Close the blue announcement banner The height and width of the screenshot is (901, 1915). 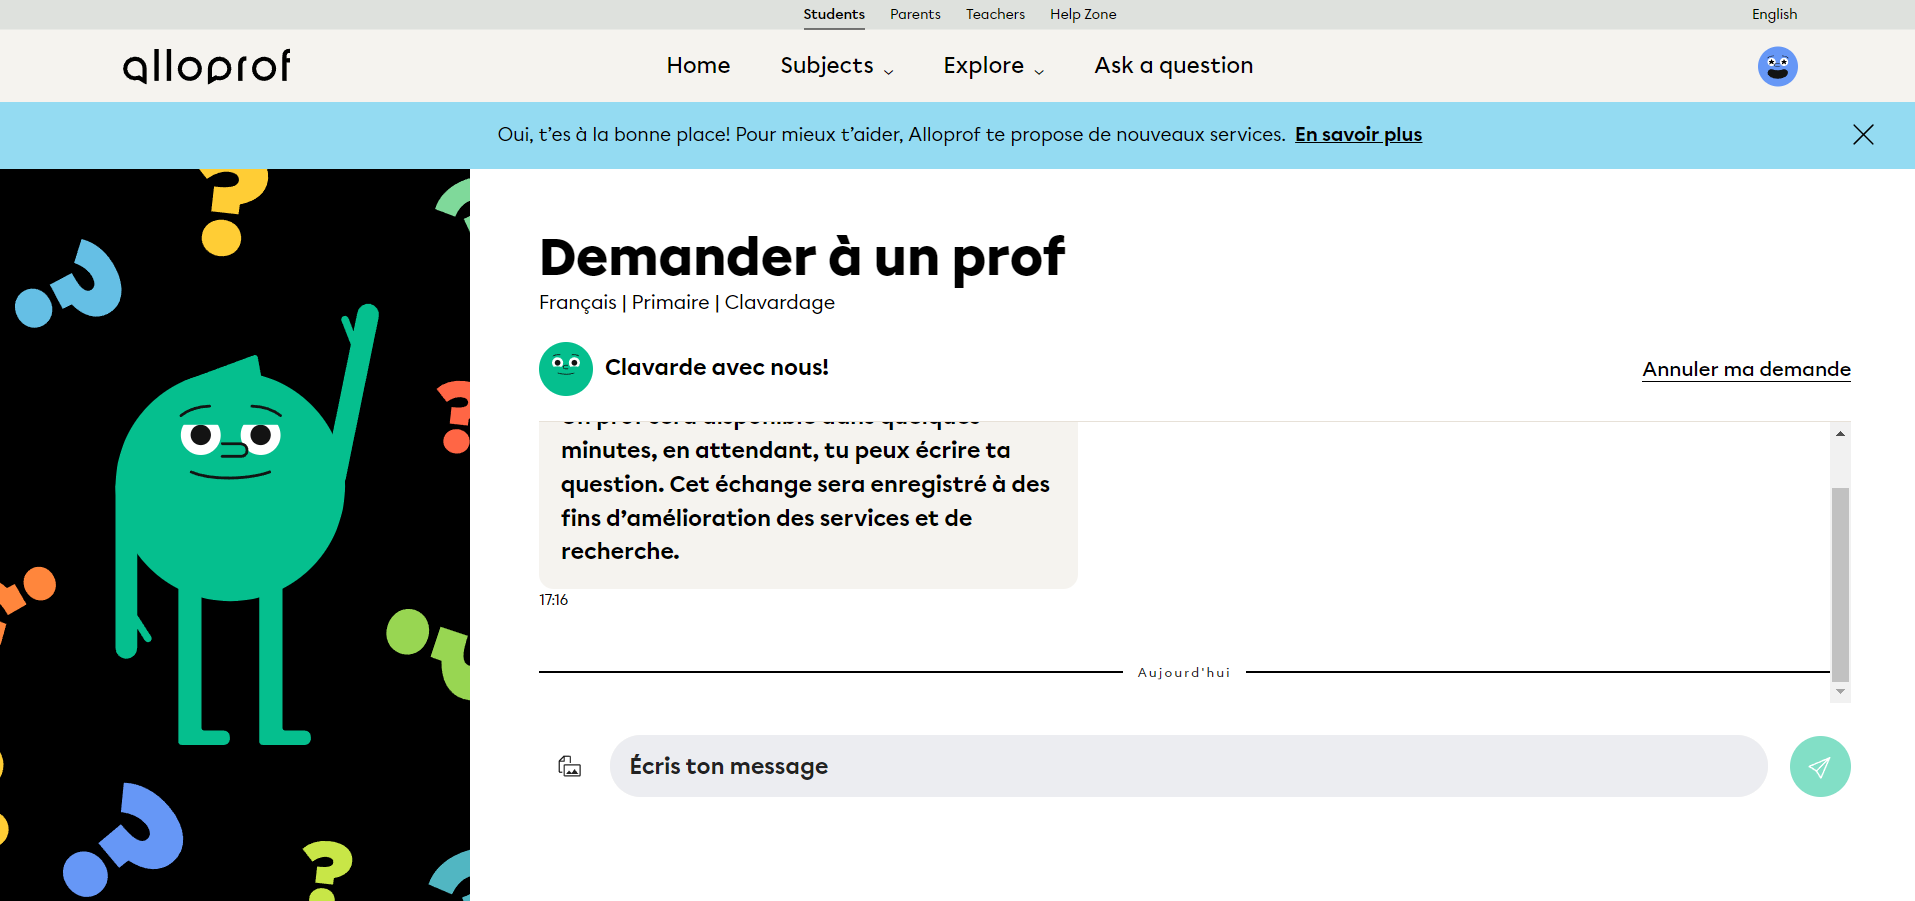pyautogui.click(x=1862, y=135)
